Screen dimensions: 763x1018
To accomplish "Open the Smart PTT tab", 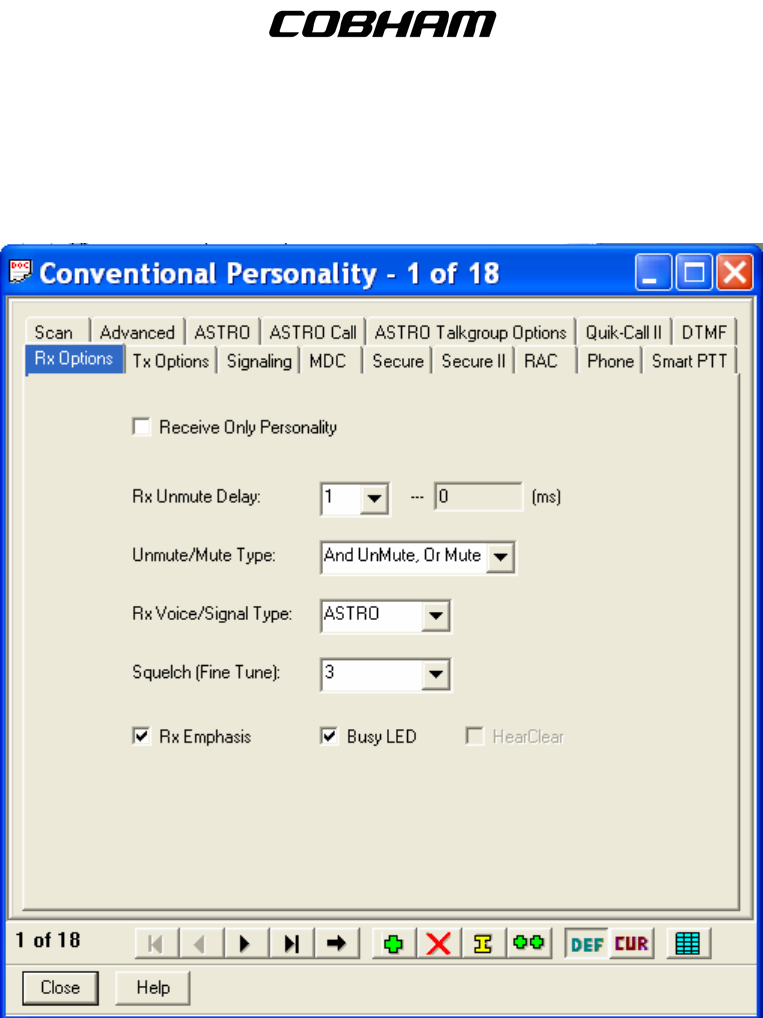I will (x=690, y=361).
